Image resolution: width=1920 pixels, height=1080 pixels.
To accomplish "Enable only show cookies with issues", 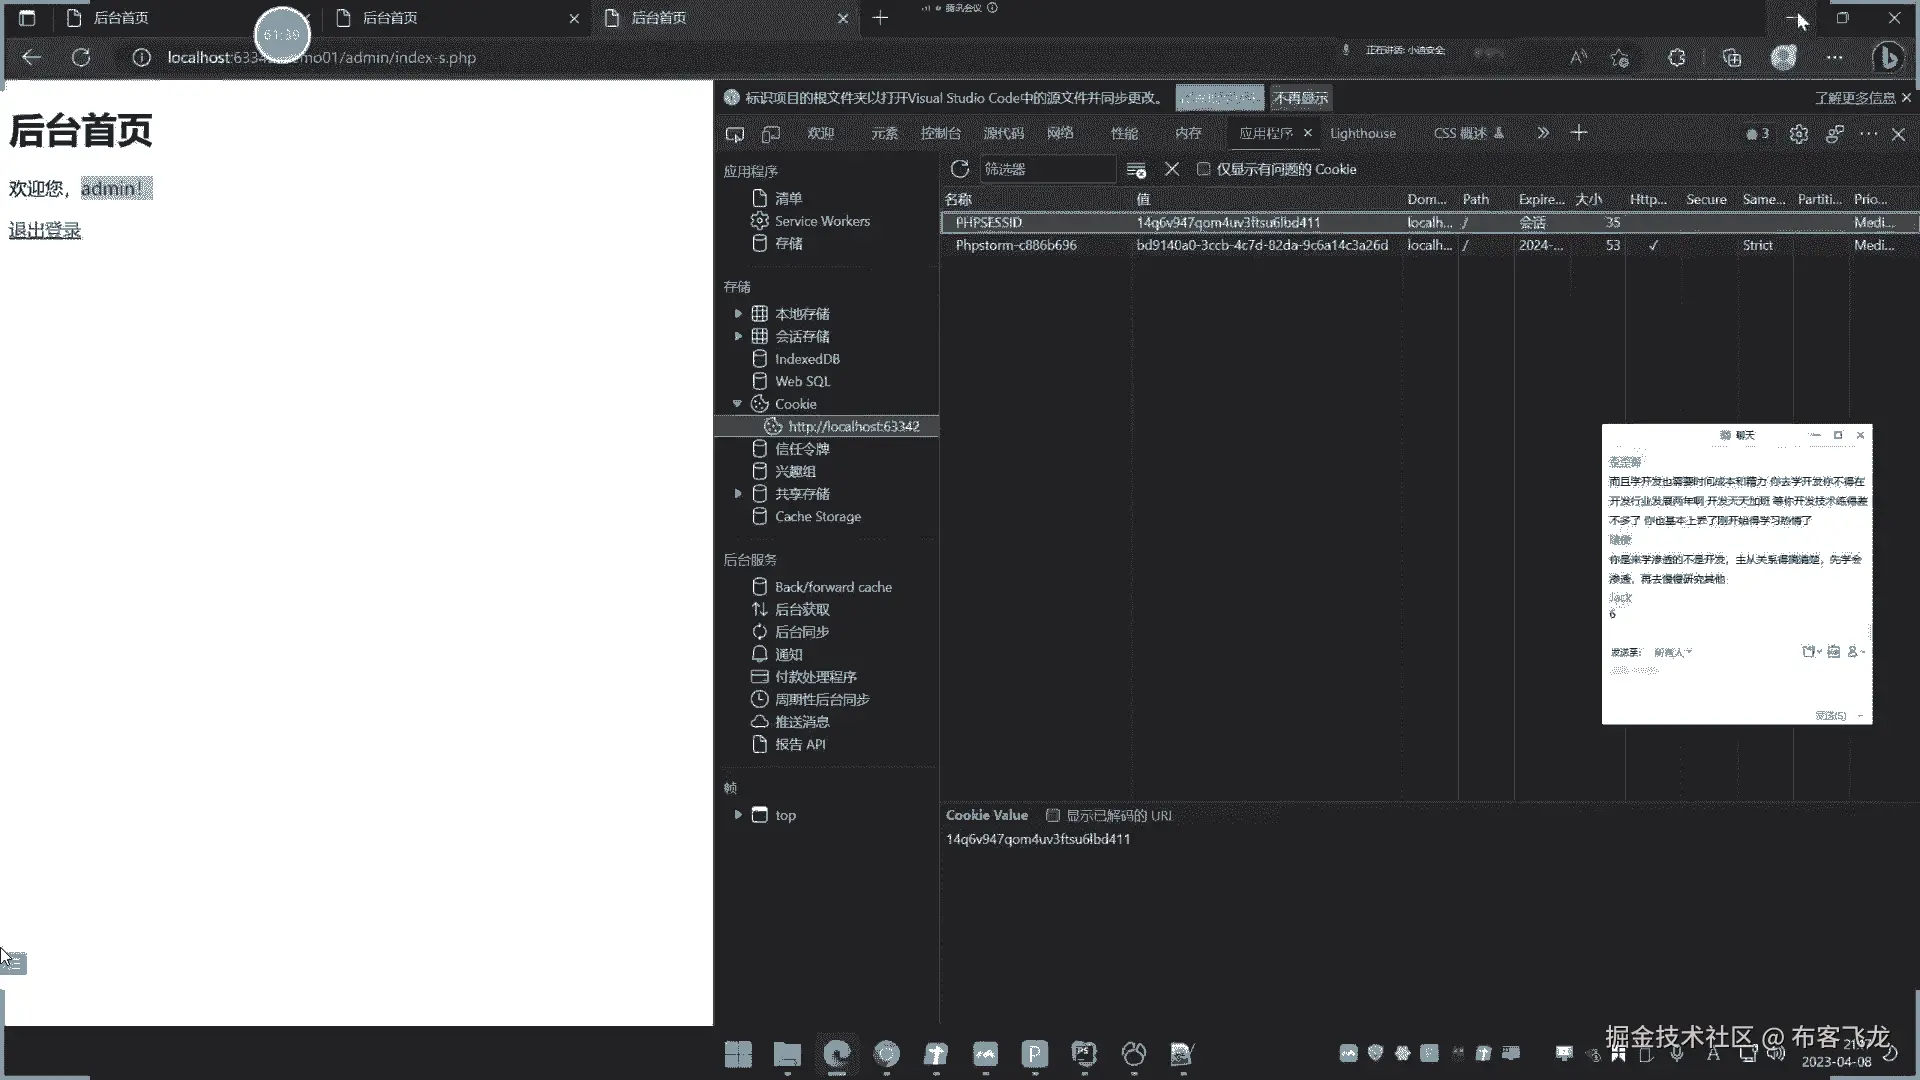I will 1204,169.
